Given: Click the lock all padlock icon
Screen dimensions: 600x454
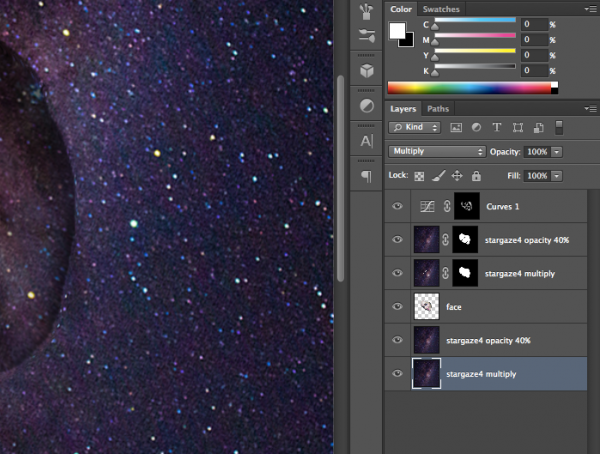Looking at the screenshot, I should [x=475, y=175].
